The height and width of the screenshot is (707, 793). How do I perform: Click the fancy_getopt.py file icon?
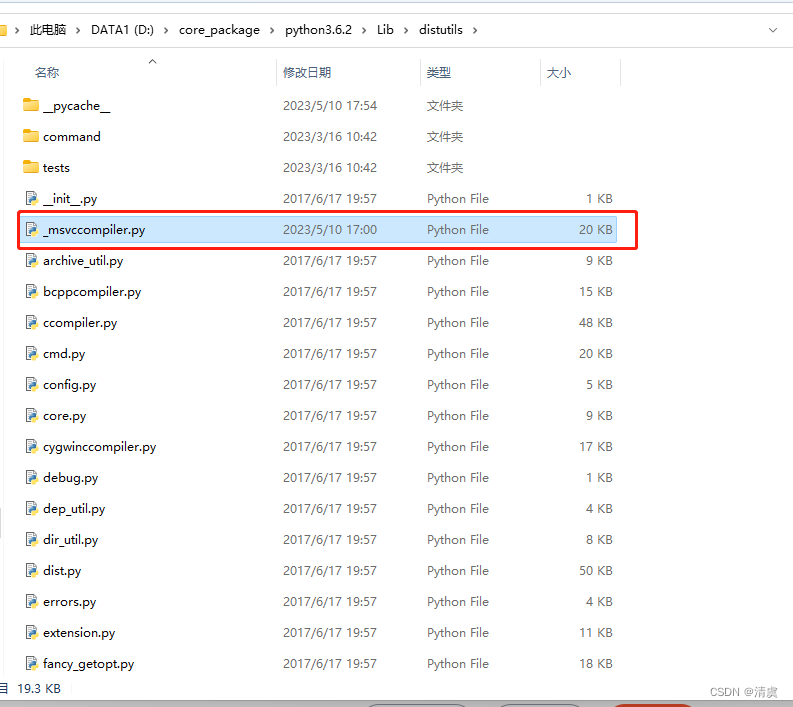(32, 663)
